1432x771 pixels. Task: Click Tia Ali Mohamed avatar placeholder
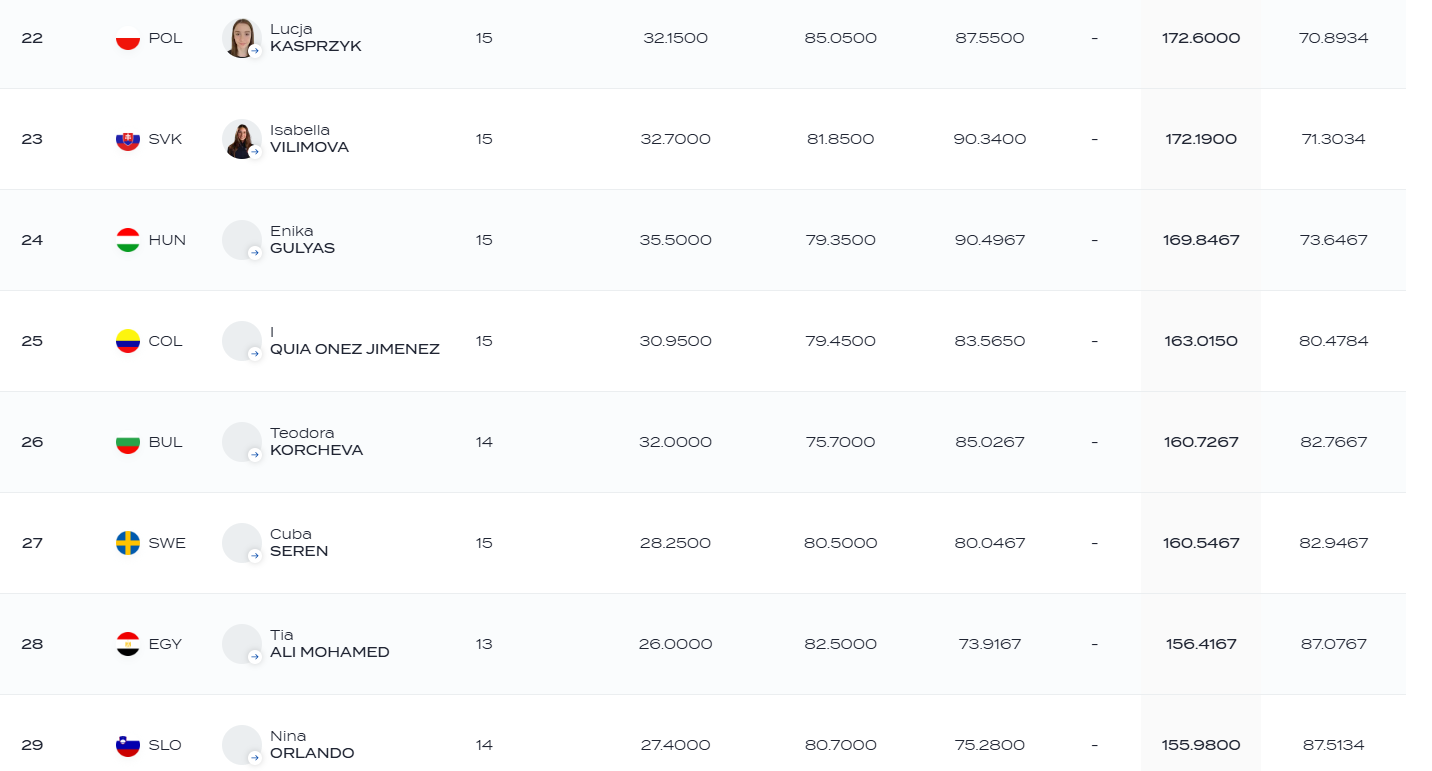(x=242, y=644)
